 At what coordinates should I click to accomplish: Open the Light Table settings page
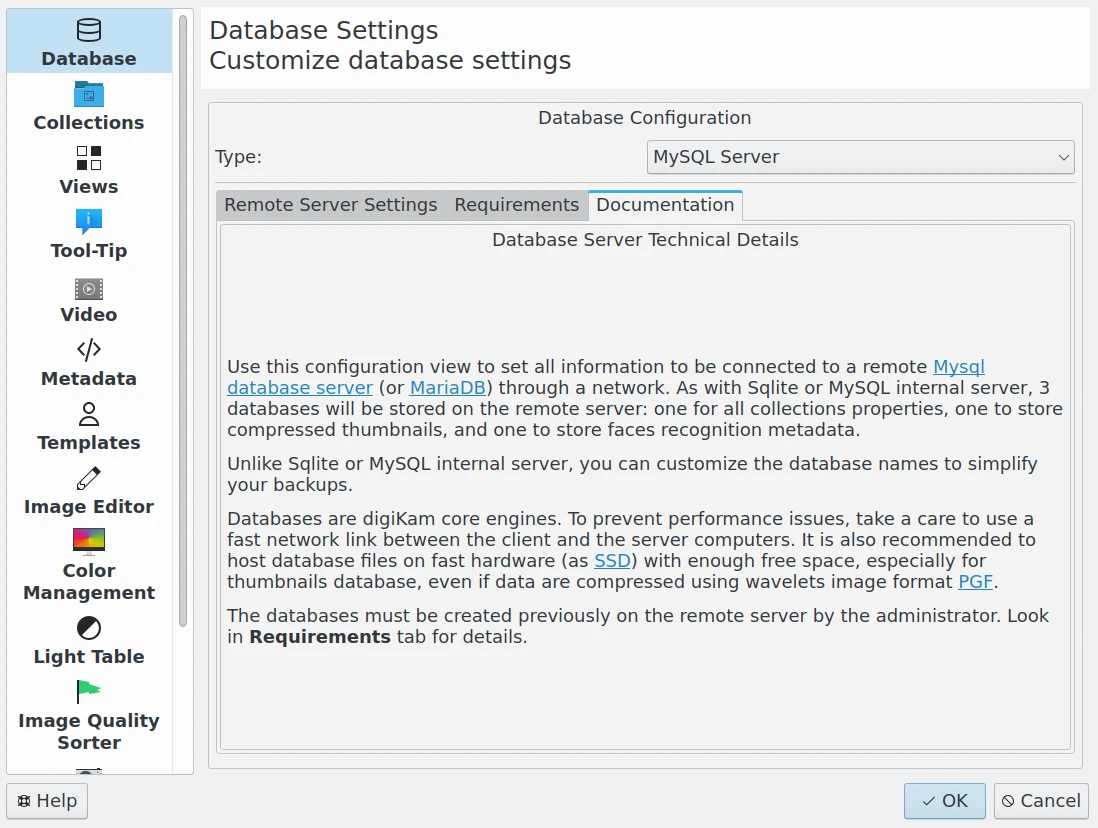(x=88, y=640)
